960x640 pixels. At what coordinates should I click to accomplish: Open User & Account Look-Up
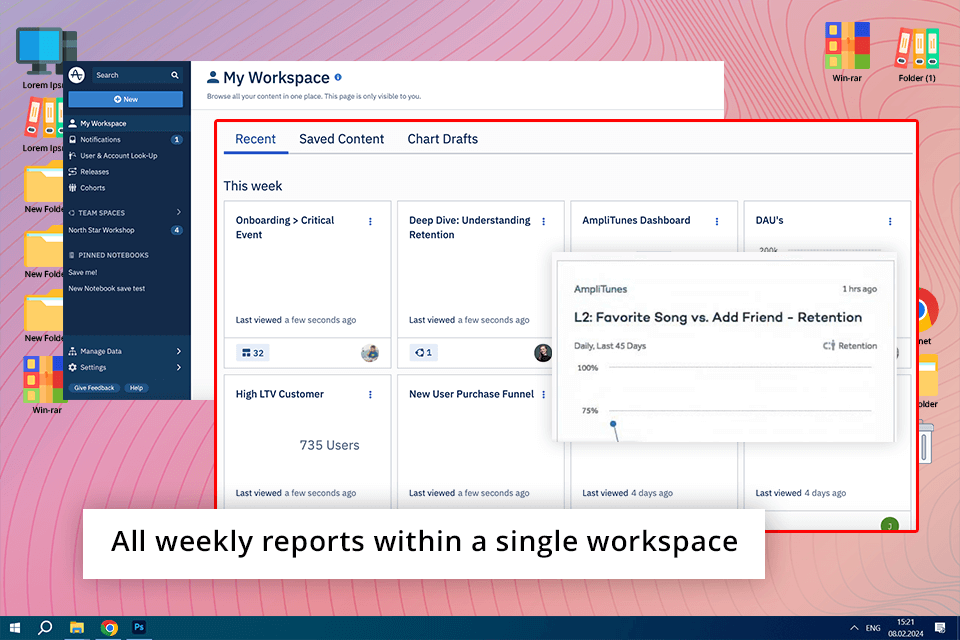tap(126, 156)
